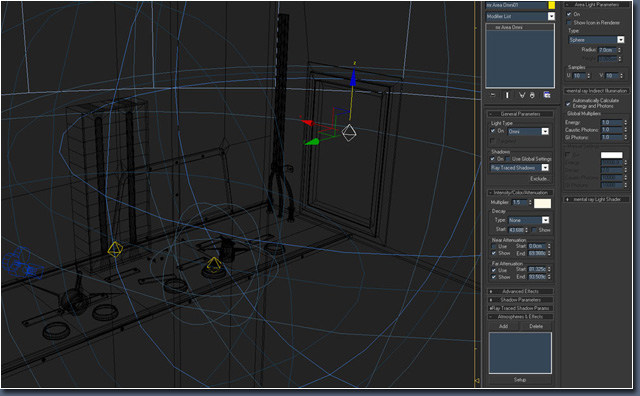Image resolution: width=640 pixels, height=396 pixels.
Task: Click Add in Atmospheres & Effects
Action: [503, 326]
